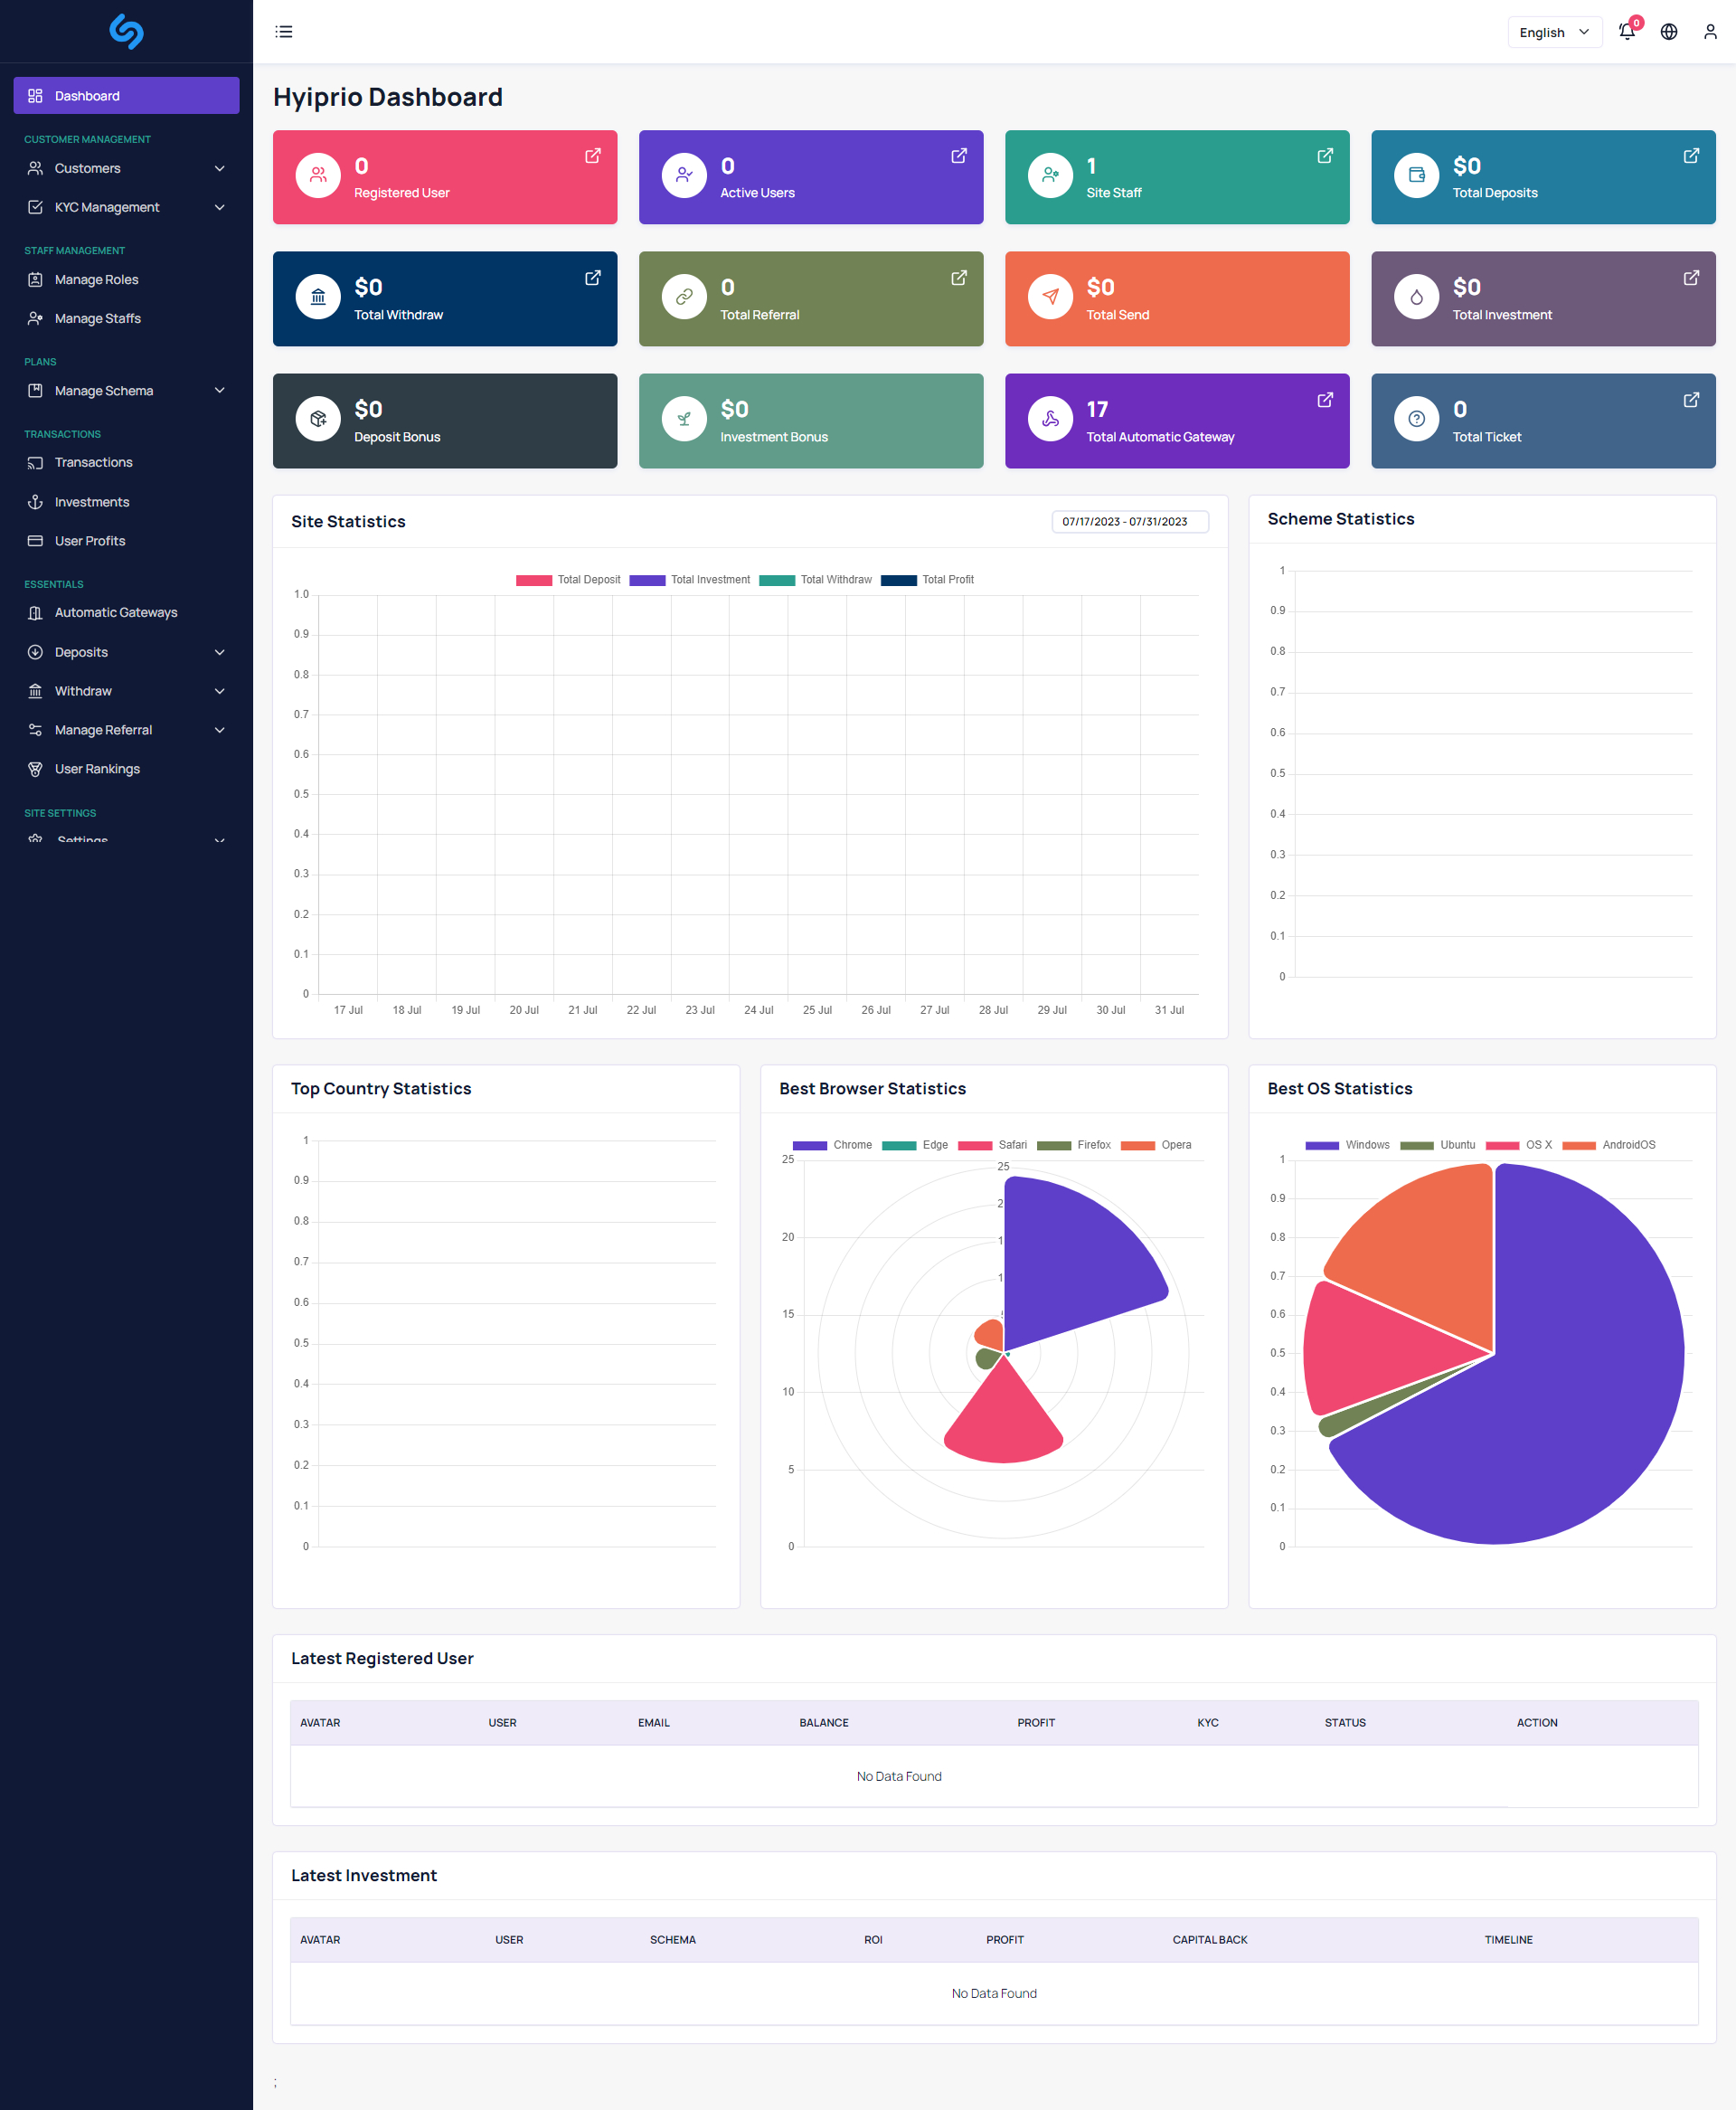Click the notification bell icon
The image size is (1736, 2110).
click(x=1626, y=32)
